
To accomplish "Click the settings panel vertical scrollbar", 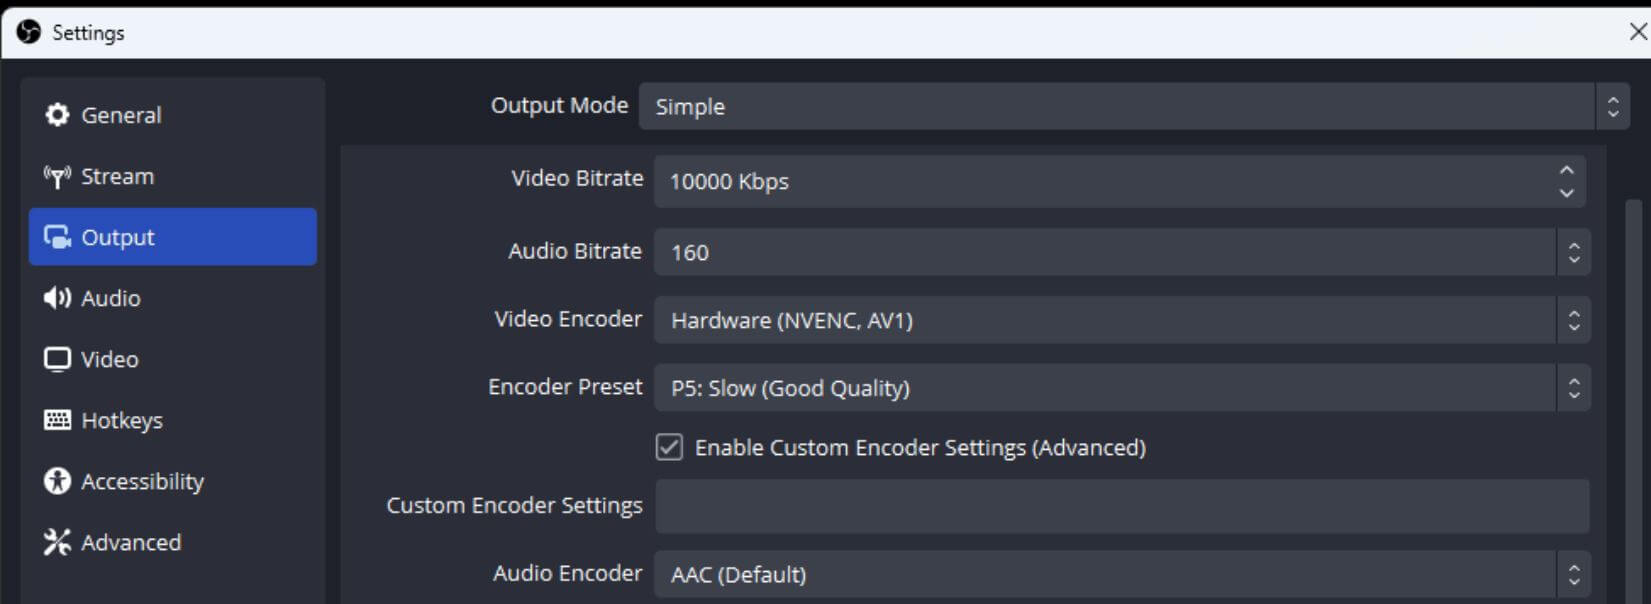I will 1634,400.
